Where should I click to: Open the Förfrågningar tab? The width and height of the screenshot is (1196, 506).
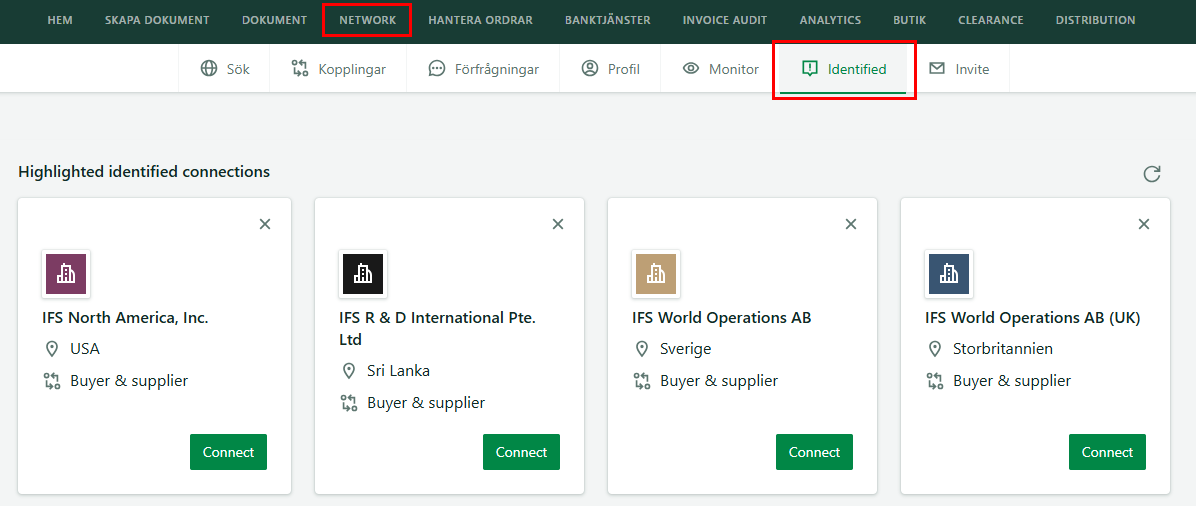click(484, 69)
